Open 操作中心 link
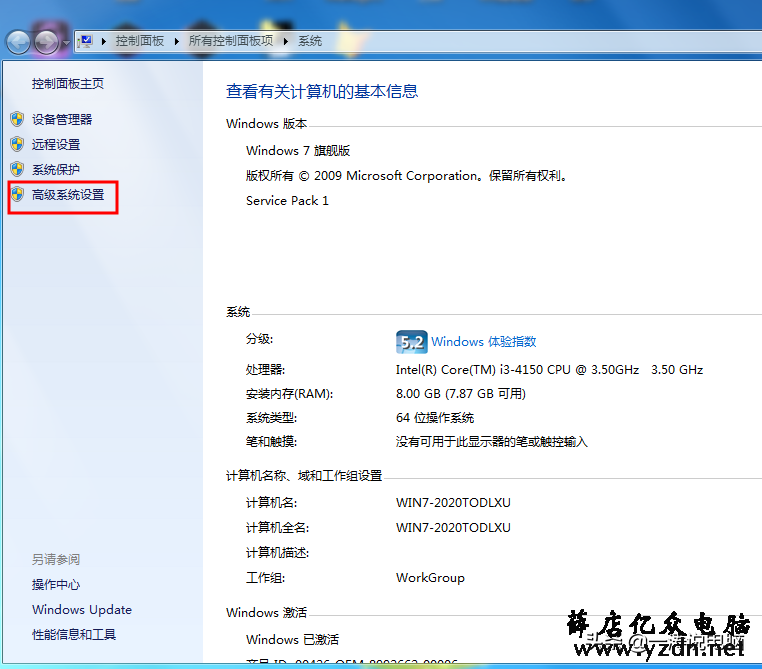The image size is (762, 669). (x=56, y=584)
